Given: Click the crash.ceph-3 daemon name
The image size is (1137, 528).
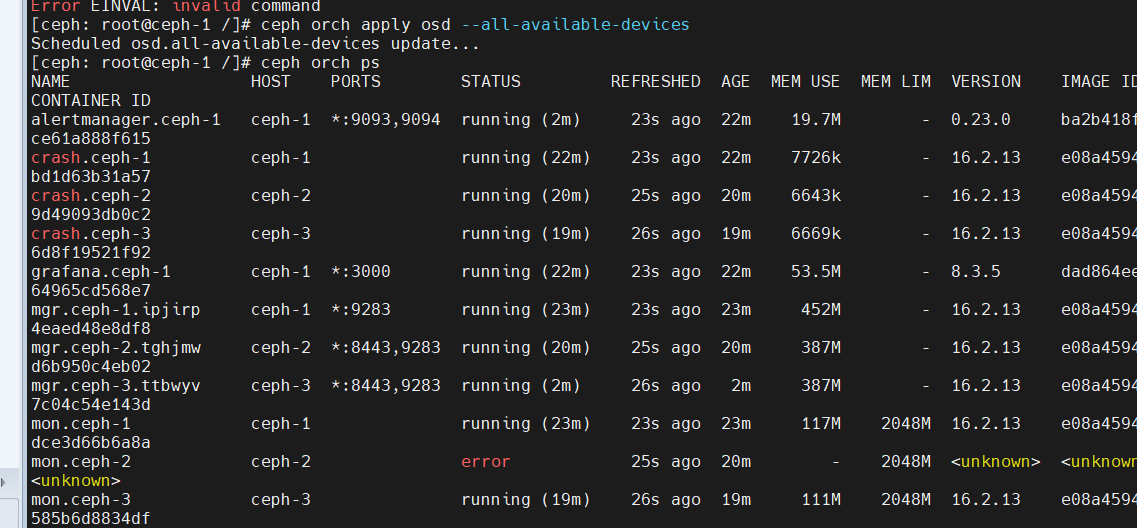Looking at the screenshot, I should click(x=91, y=234).
